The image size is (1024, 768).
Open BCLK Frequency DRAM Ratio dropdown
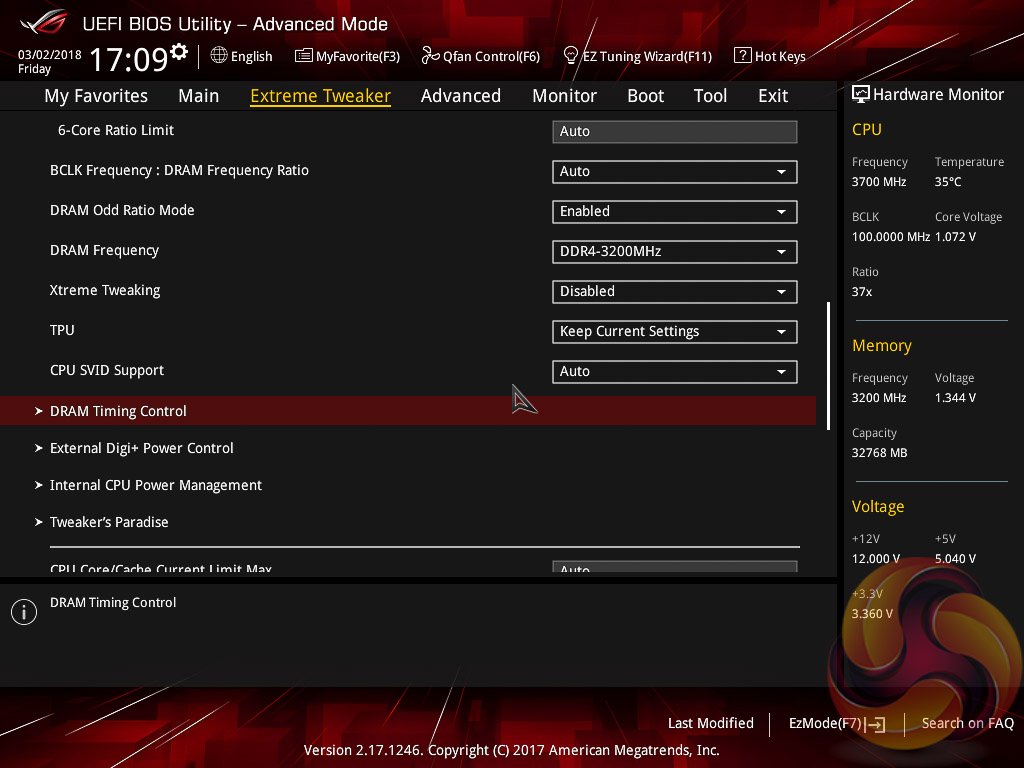click(x=675, y=172)
